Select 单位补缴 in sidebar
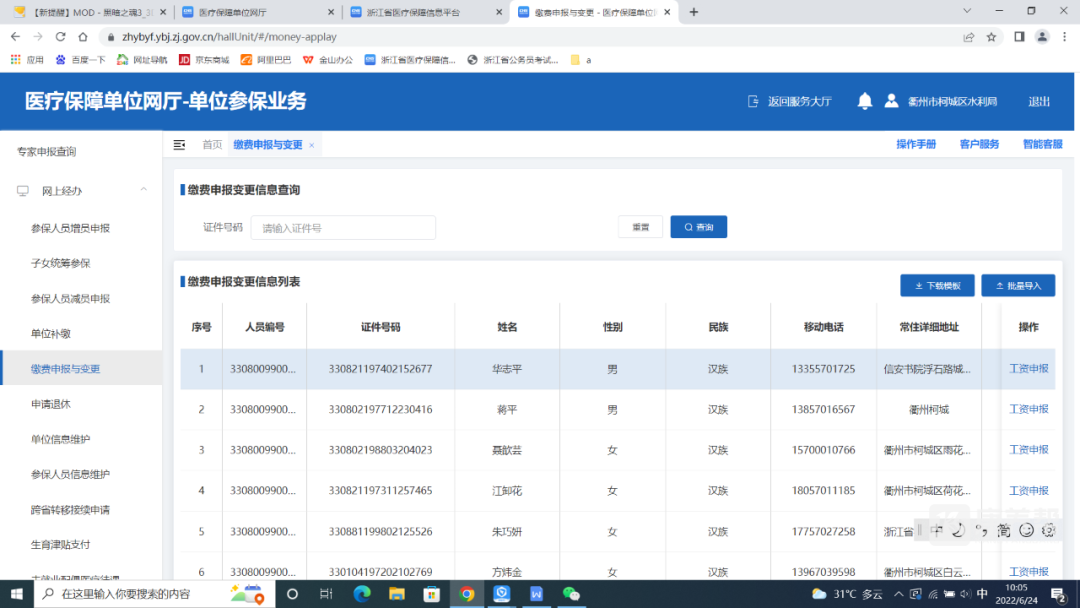 coord(51,333)
